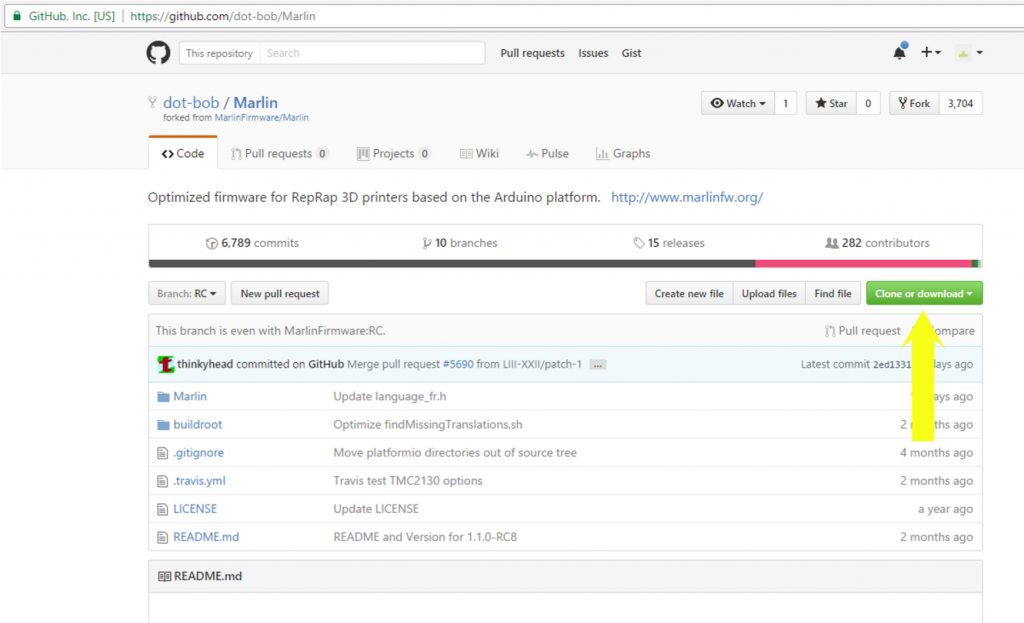The image size is (1024, 623).
Task: Open the repository Pull requests tab
Action: (x=280, y=153)
